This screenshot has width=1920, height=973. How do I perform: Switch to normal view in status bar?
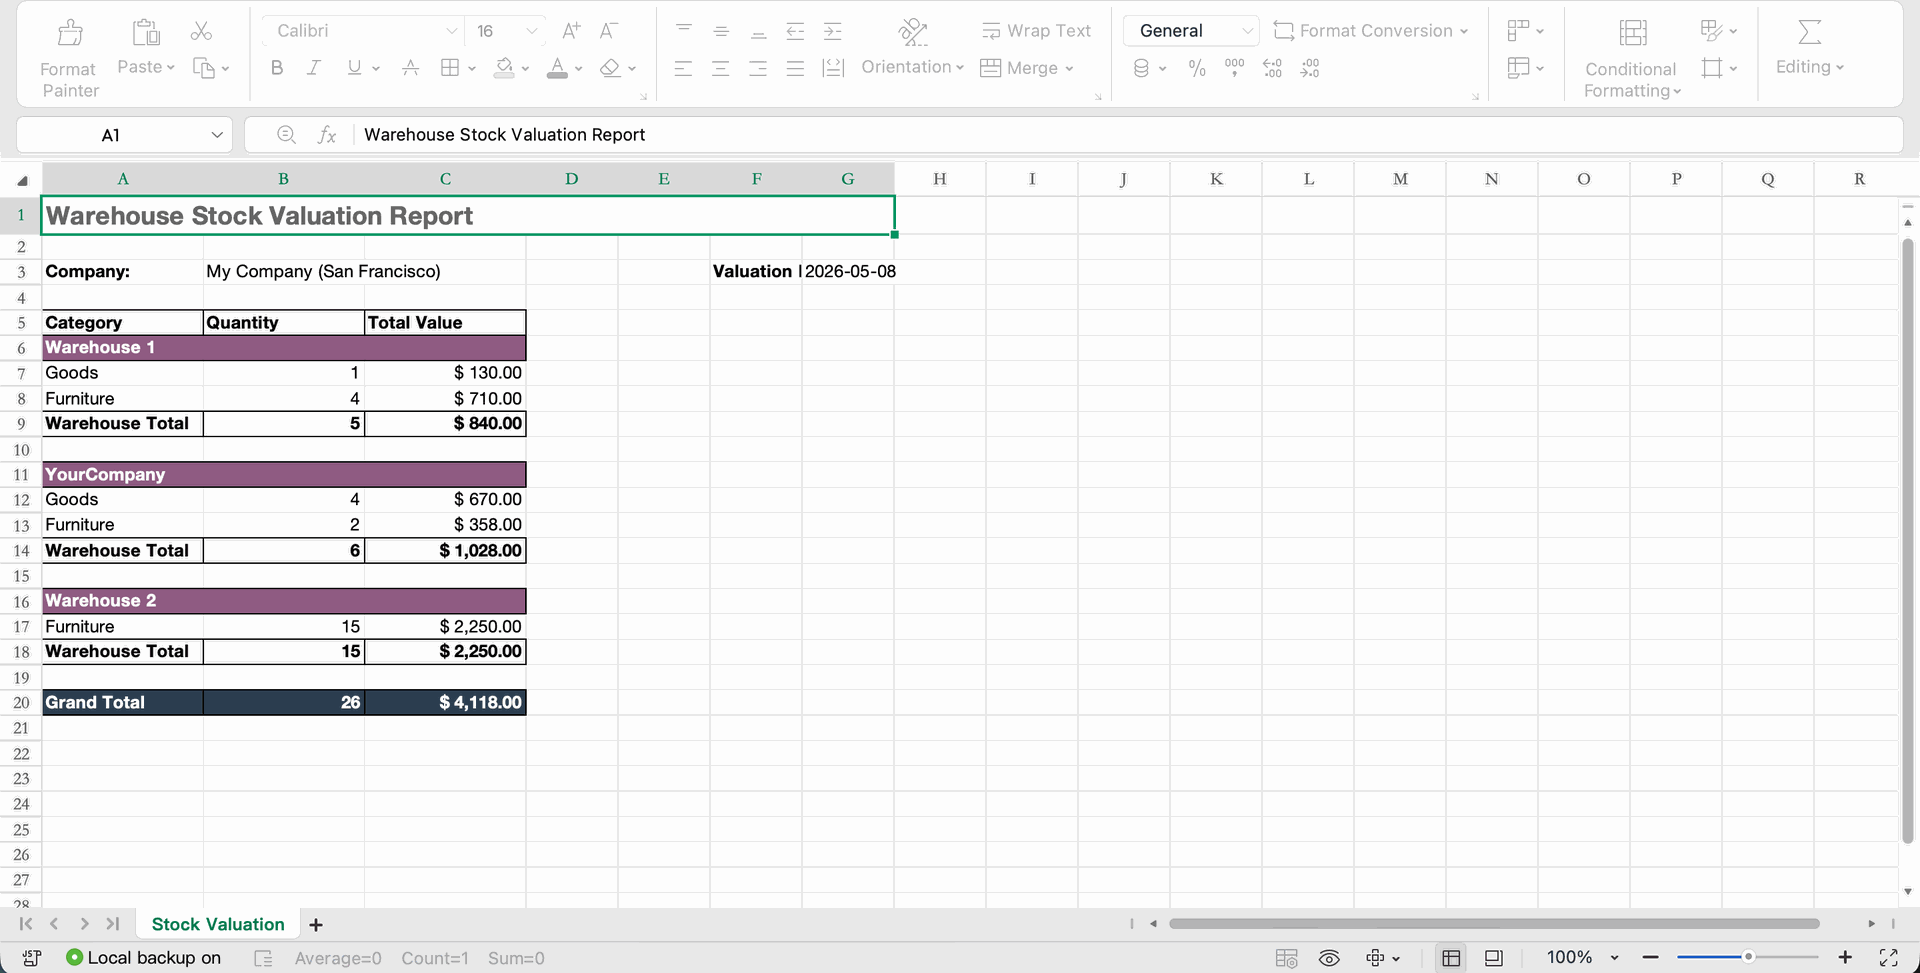click(1451, 958)
